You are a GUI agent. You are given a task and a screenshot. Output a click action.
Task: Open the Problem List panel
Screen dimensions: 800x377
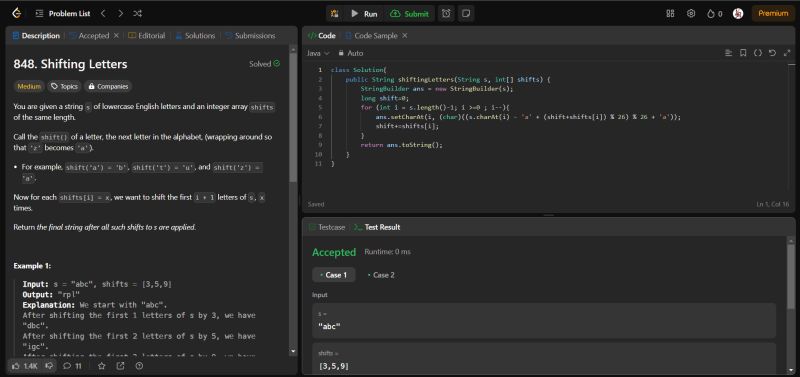(63, 14)
